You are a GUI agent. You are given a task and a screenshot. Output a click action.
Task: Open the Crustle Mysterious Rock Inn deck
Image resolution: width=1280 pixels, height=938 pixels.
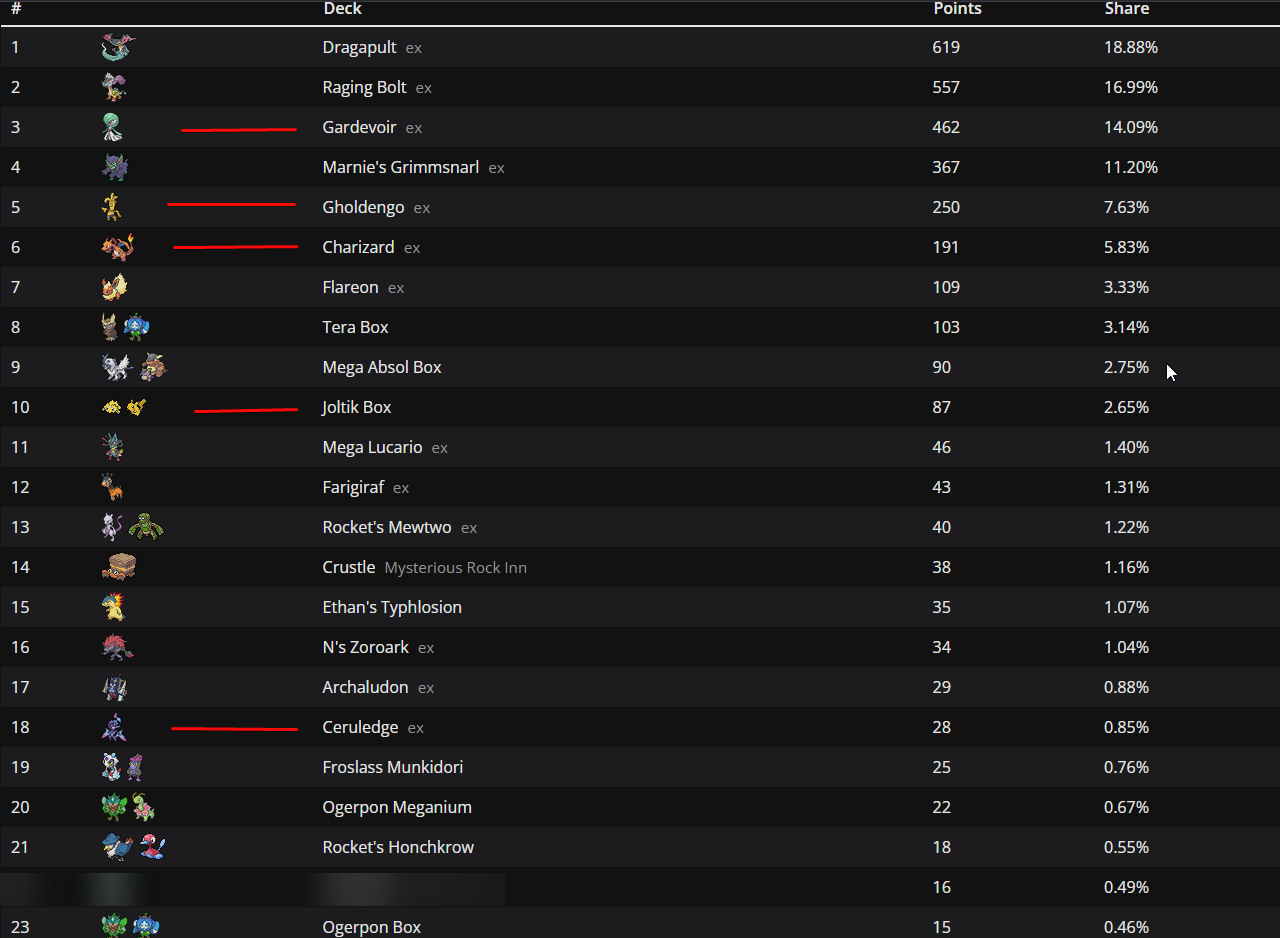pos(425,567)
